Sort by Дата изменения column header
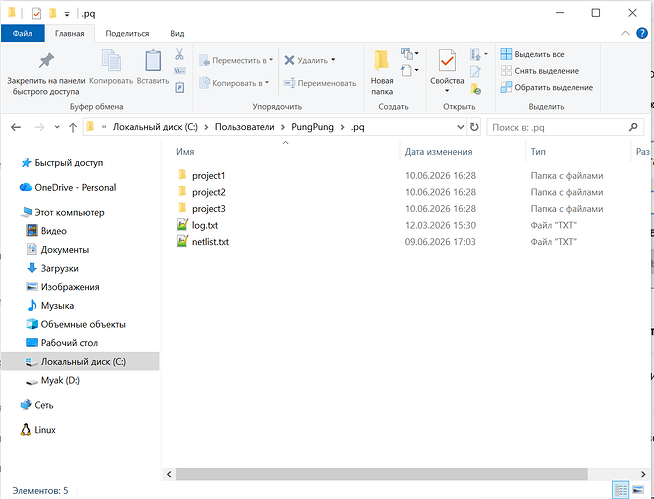Viewport: 654px width, 499px height. 438,152
